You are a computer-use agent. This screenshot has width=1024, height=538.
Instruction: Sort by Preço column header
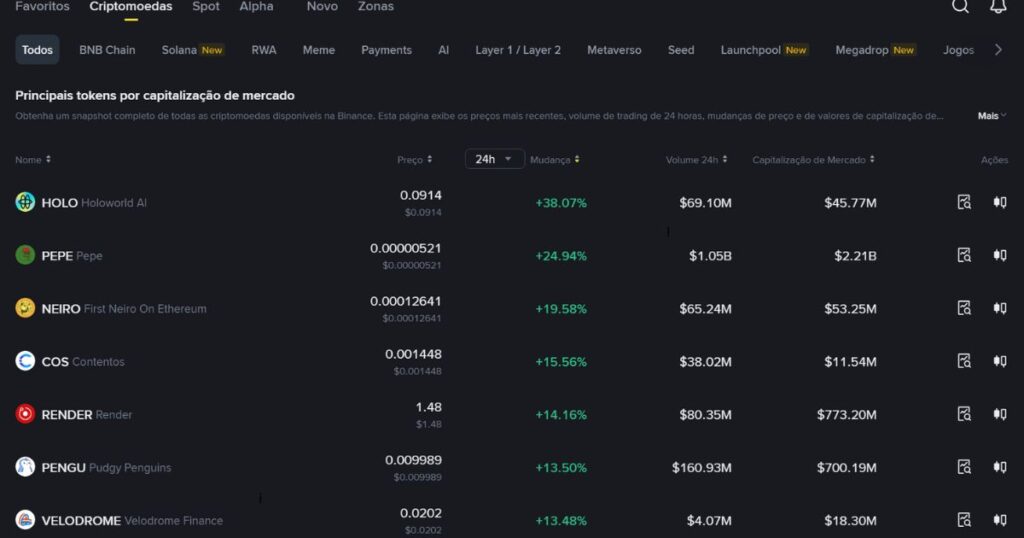414,160
